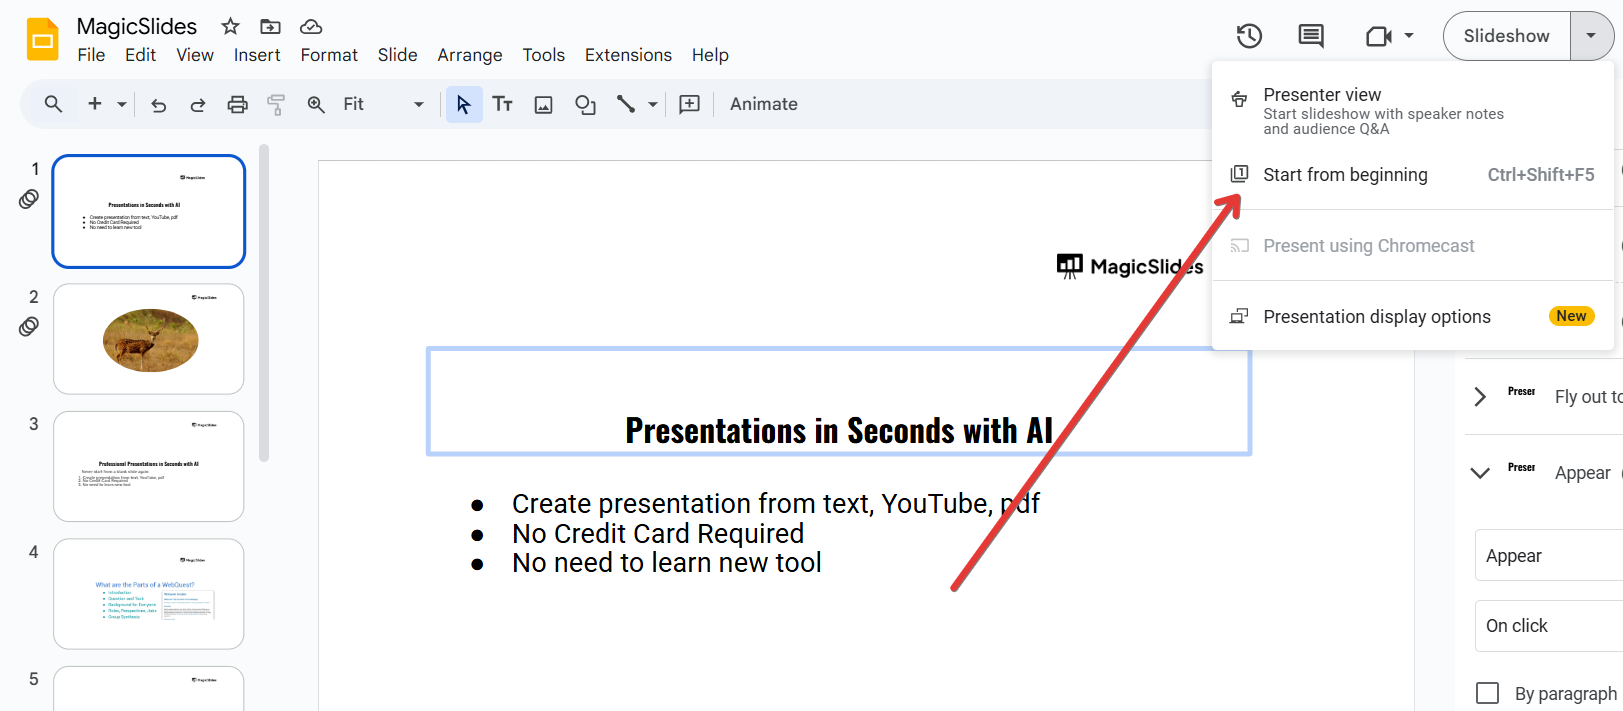This screenshot has width=1623, height=711.
Task: Open the Fit zoom dropdown
Action: (383, 104)
